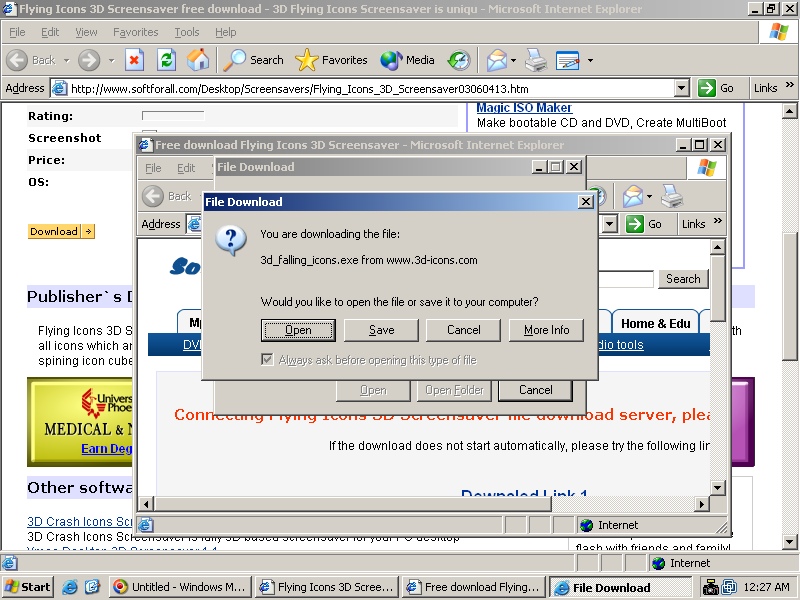Viewport: 800px width, 600px height.
Task: Select Home & Edu tab
Action: [655, 323]
